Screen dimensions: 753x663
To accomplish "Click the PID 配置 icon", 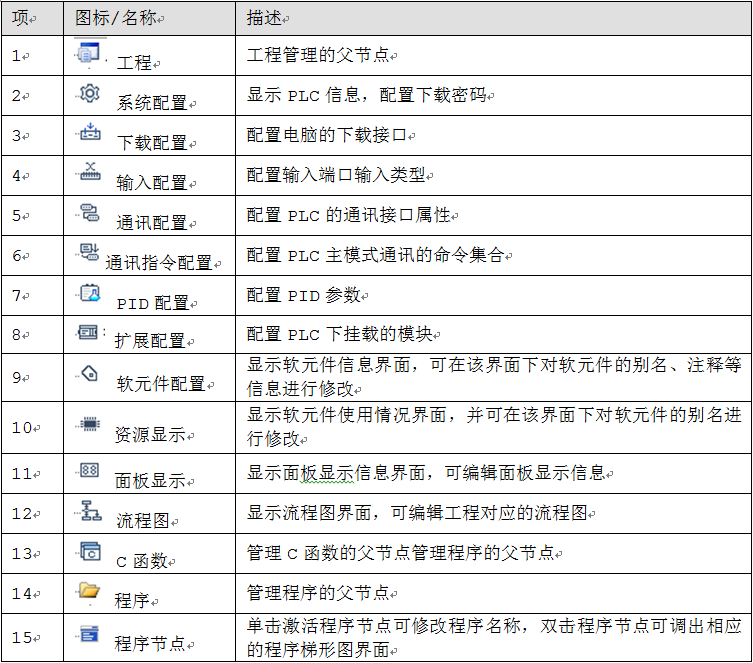I will pos(90,292).
